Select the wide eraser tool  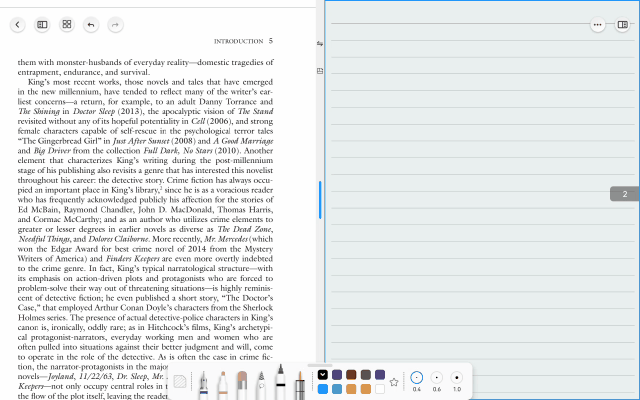(242, 384)
